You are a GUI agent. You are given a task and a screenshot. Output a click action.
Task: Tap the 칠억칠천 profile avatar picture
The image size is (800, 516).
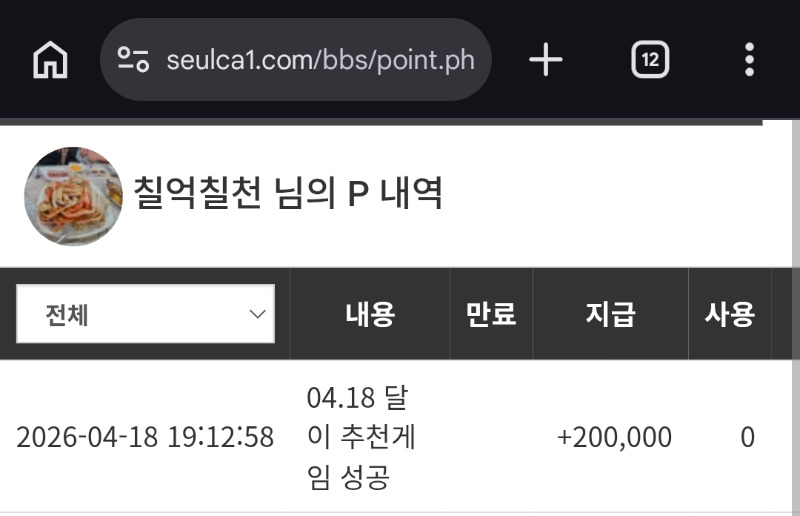coord(73,196)
